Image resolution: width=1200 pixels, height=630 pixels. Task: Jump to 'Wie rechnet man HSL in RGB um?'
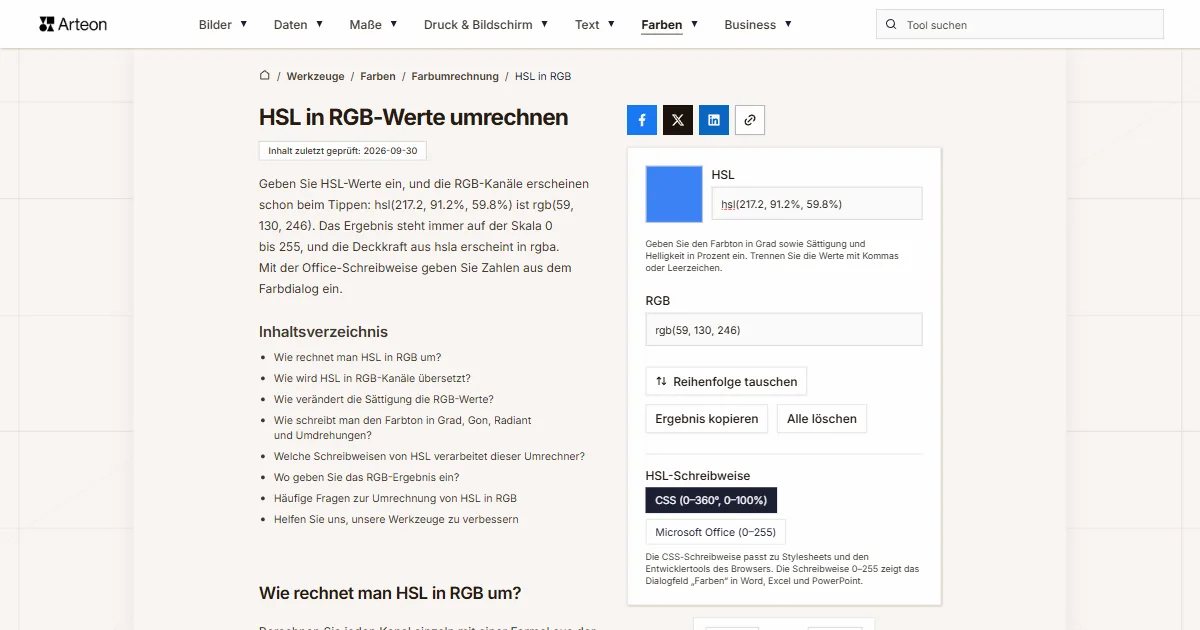(x=357, y=357)
